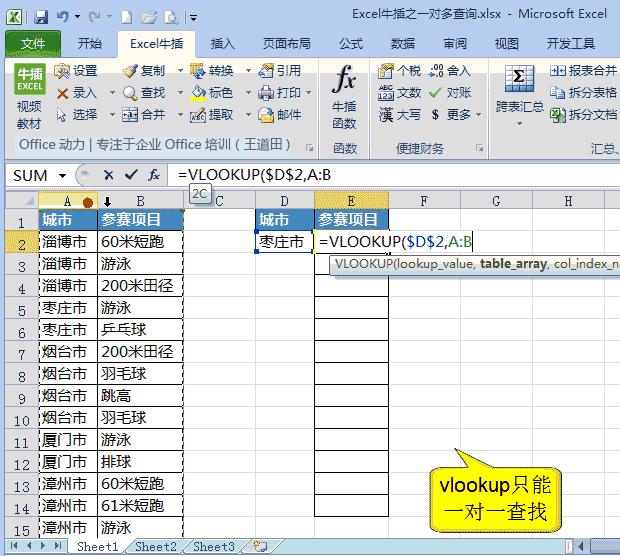Viewport: 620px width, 556px height.
Task: Expand the 打印 dropdown arrow
Action: [x=308, y=93]
